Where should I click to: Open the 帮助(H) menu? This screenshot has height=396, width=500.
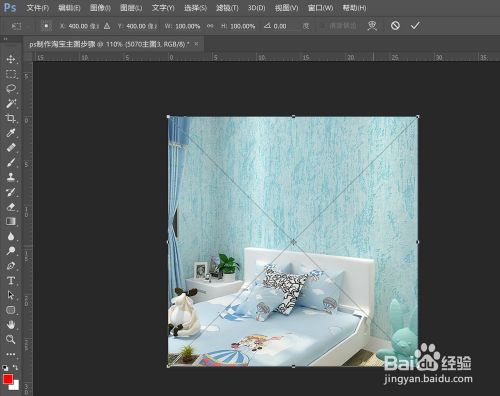pos(354,8)
